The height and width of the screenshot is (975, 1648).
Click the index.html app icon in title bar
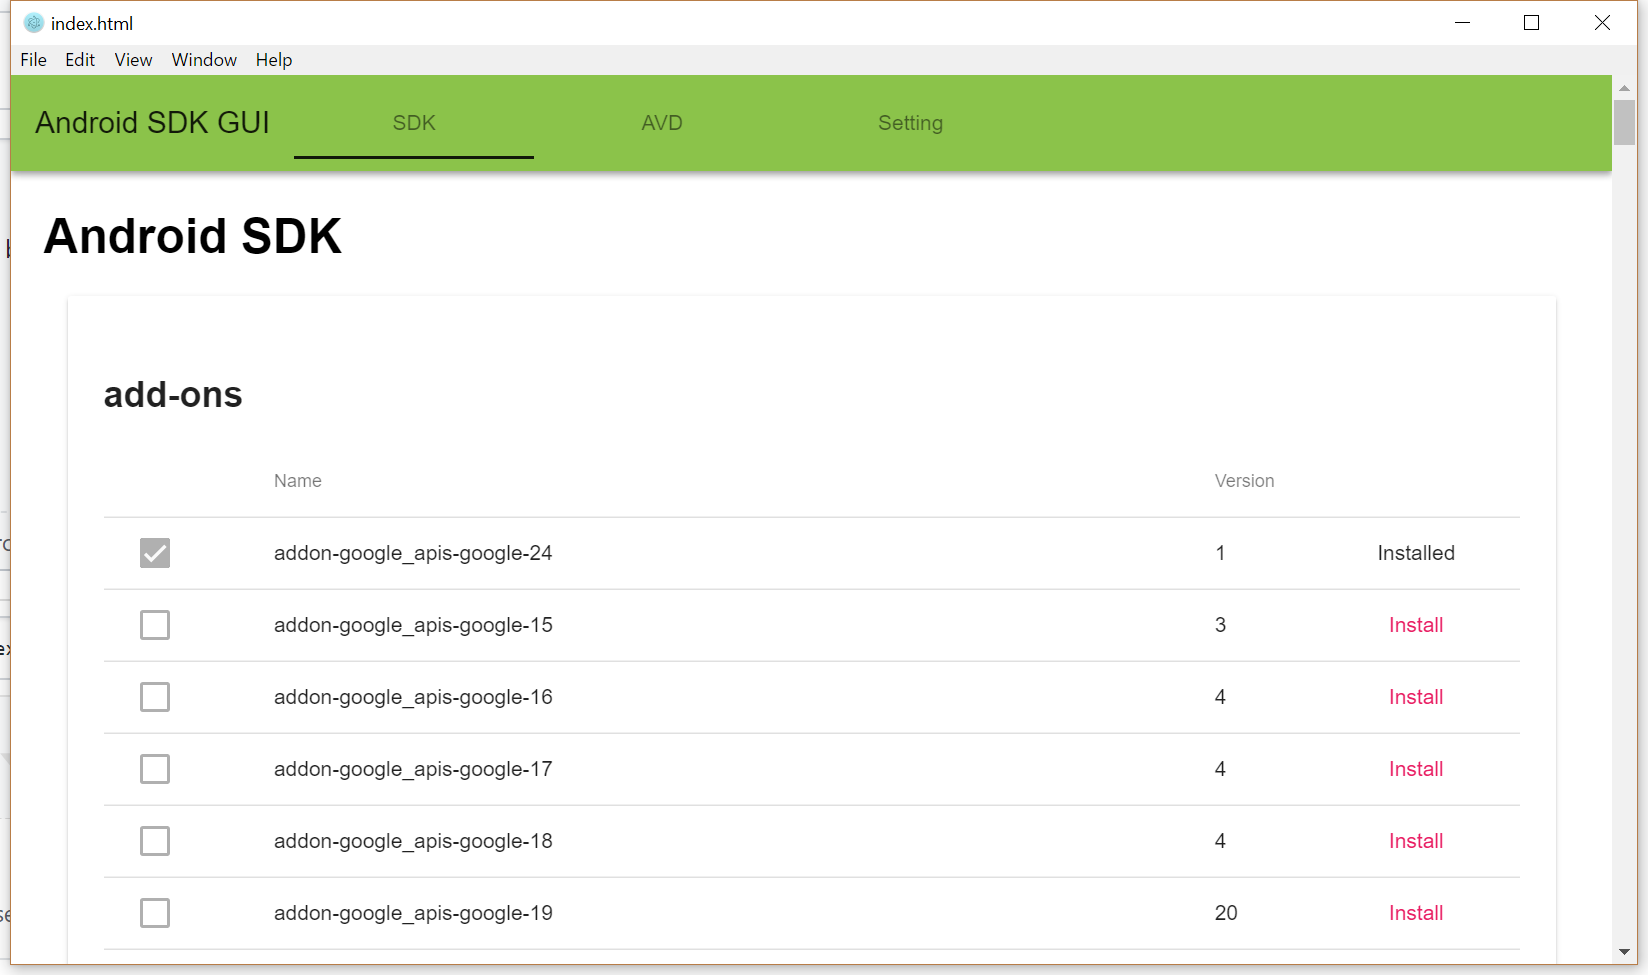point(33,23)
